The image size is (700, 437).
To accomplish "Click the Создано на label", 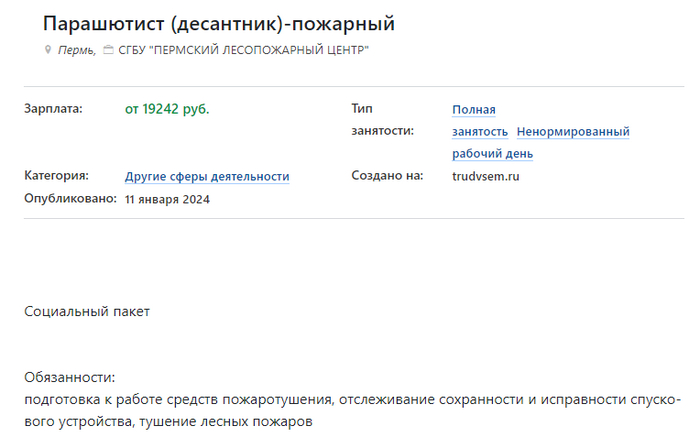I will [388, 175].
